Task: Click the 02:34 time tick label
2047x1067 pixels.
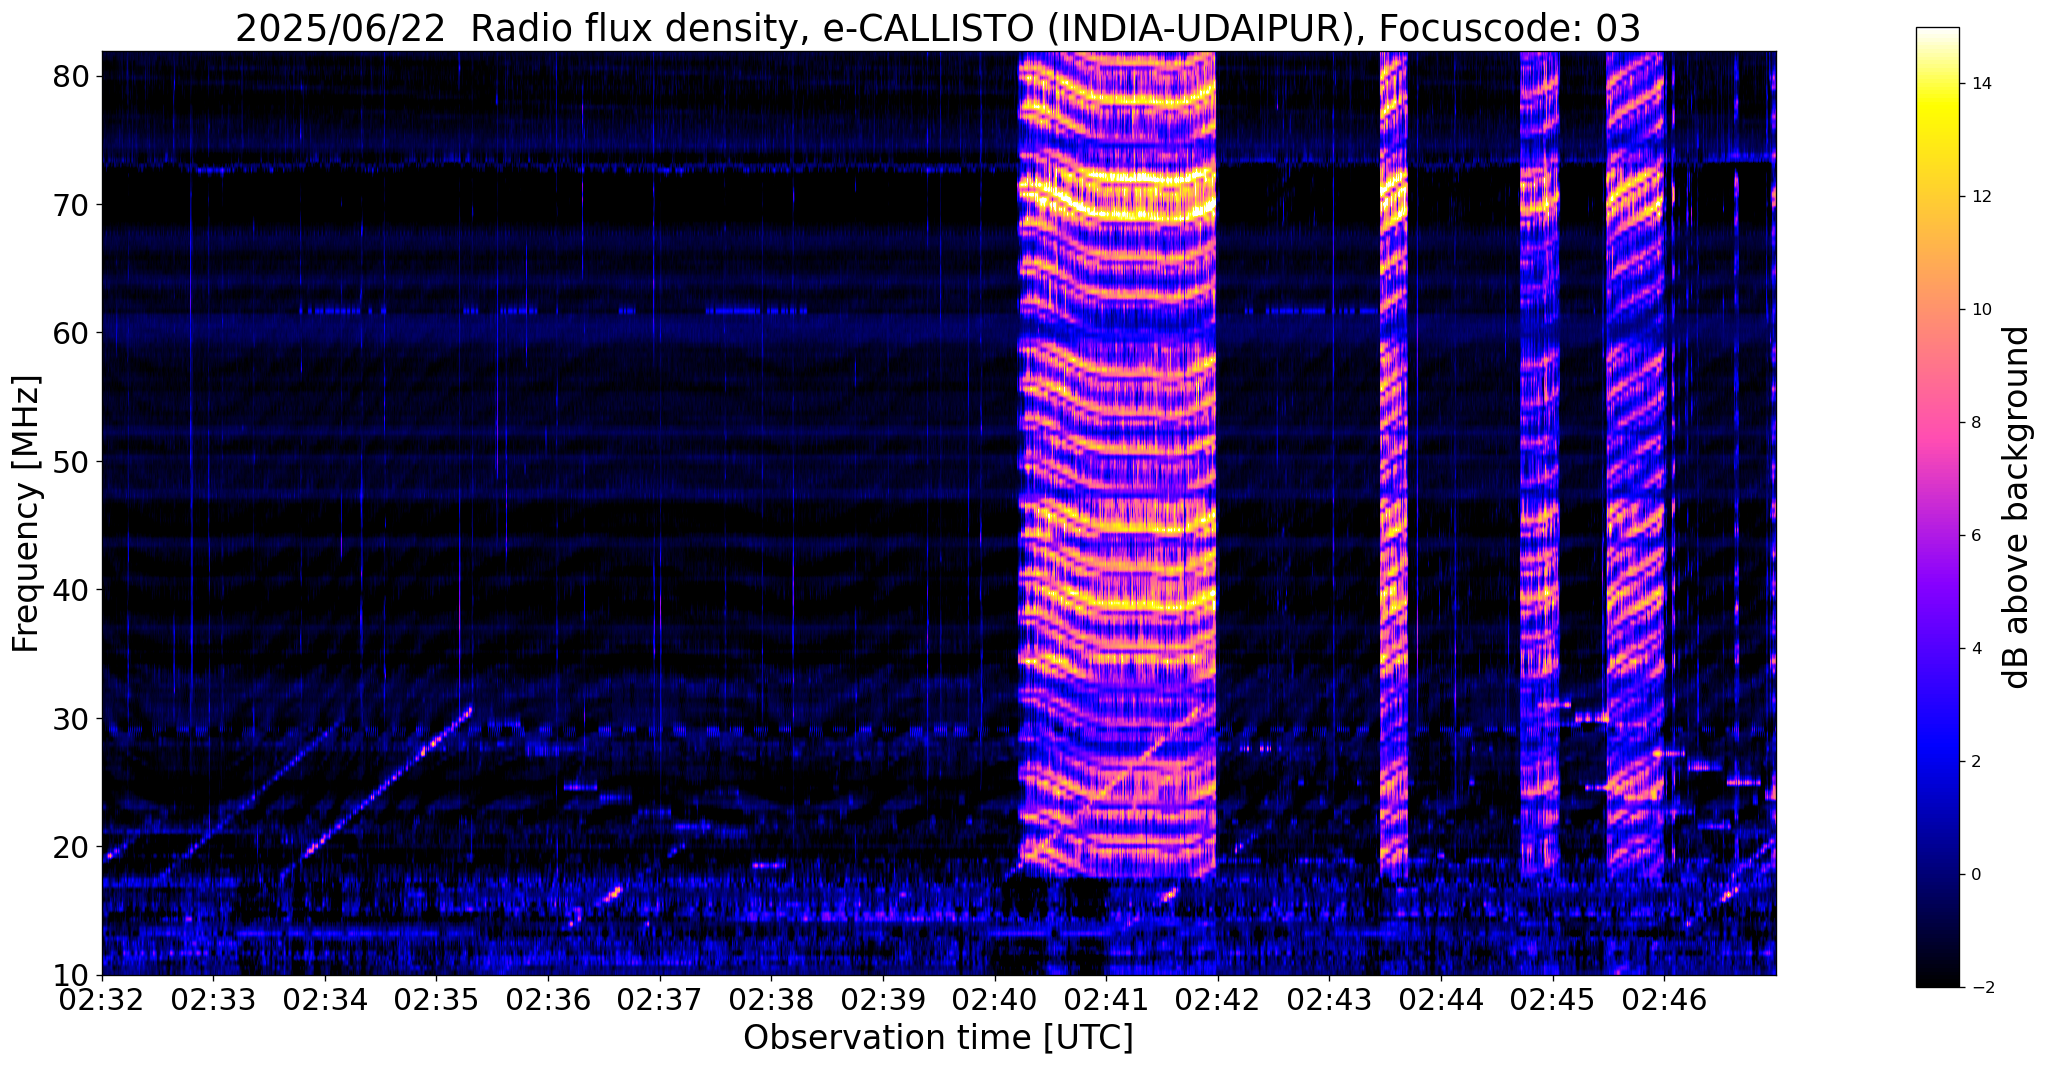Action: pos(325,999)
